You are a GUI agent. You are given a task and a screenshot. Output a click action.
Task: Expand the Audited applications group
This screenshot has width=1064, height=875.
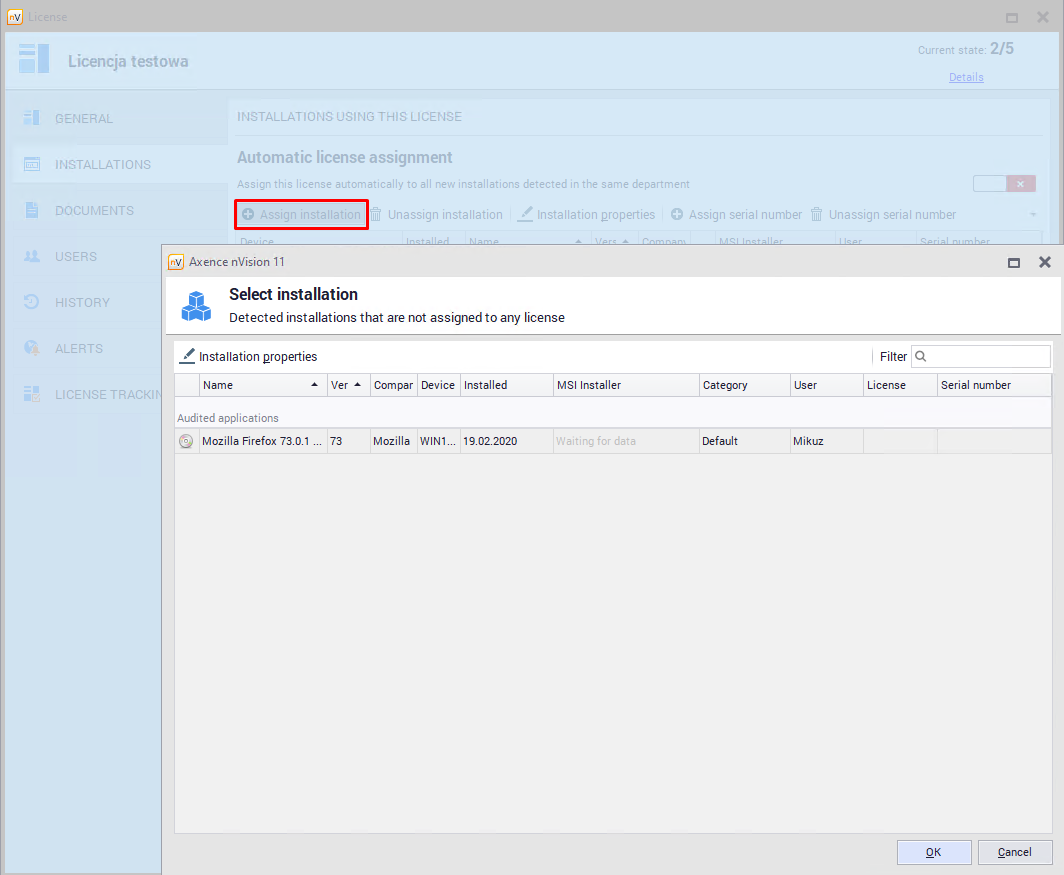[228, 418]
